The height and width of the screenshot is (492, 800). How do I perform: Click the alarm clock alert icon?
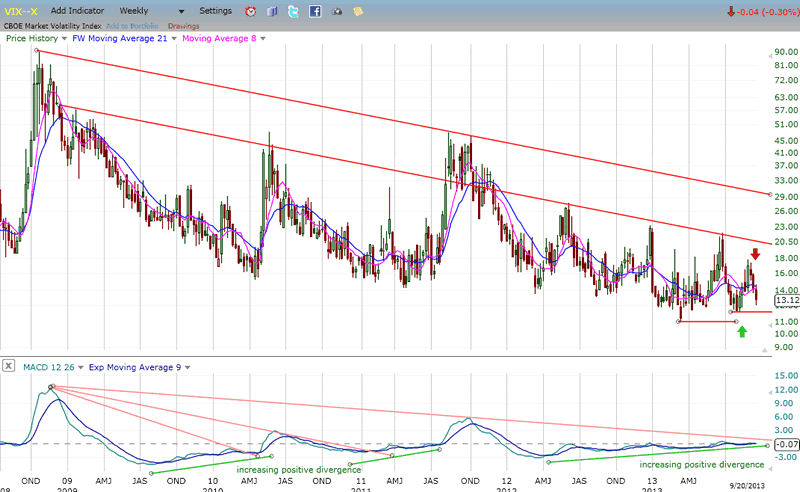point(250,11)
